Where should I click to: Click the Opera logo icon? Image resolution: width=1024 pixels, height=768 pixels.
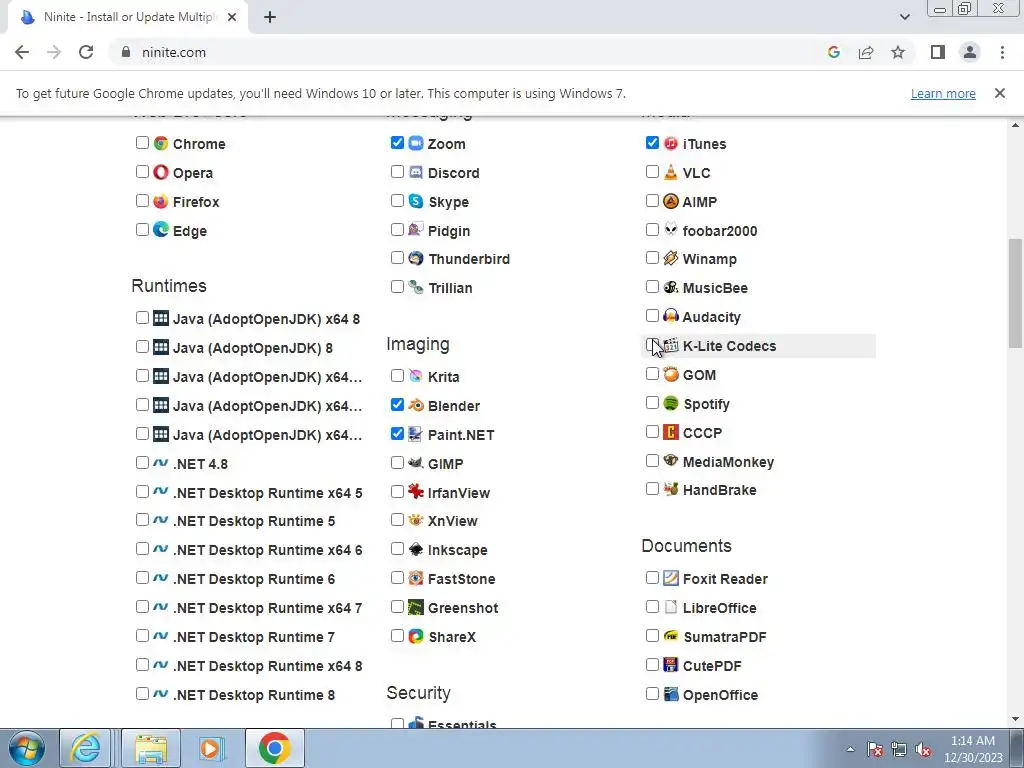pyautogui.click(x=161, y=172)
